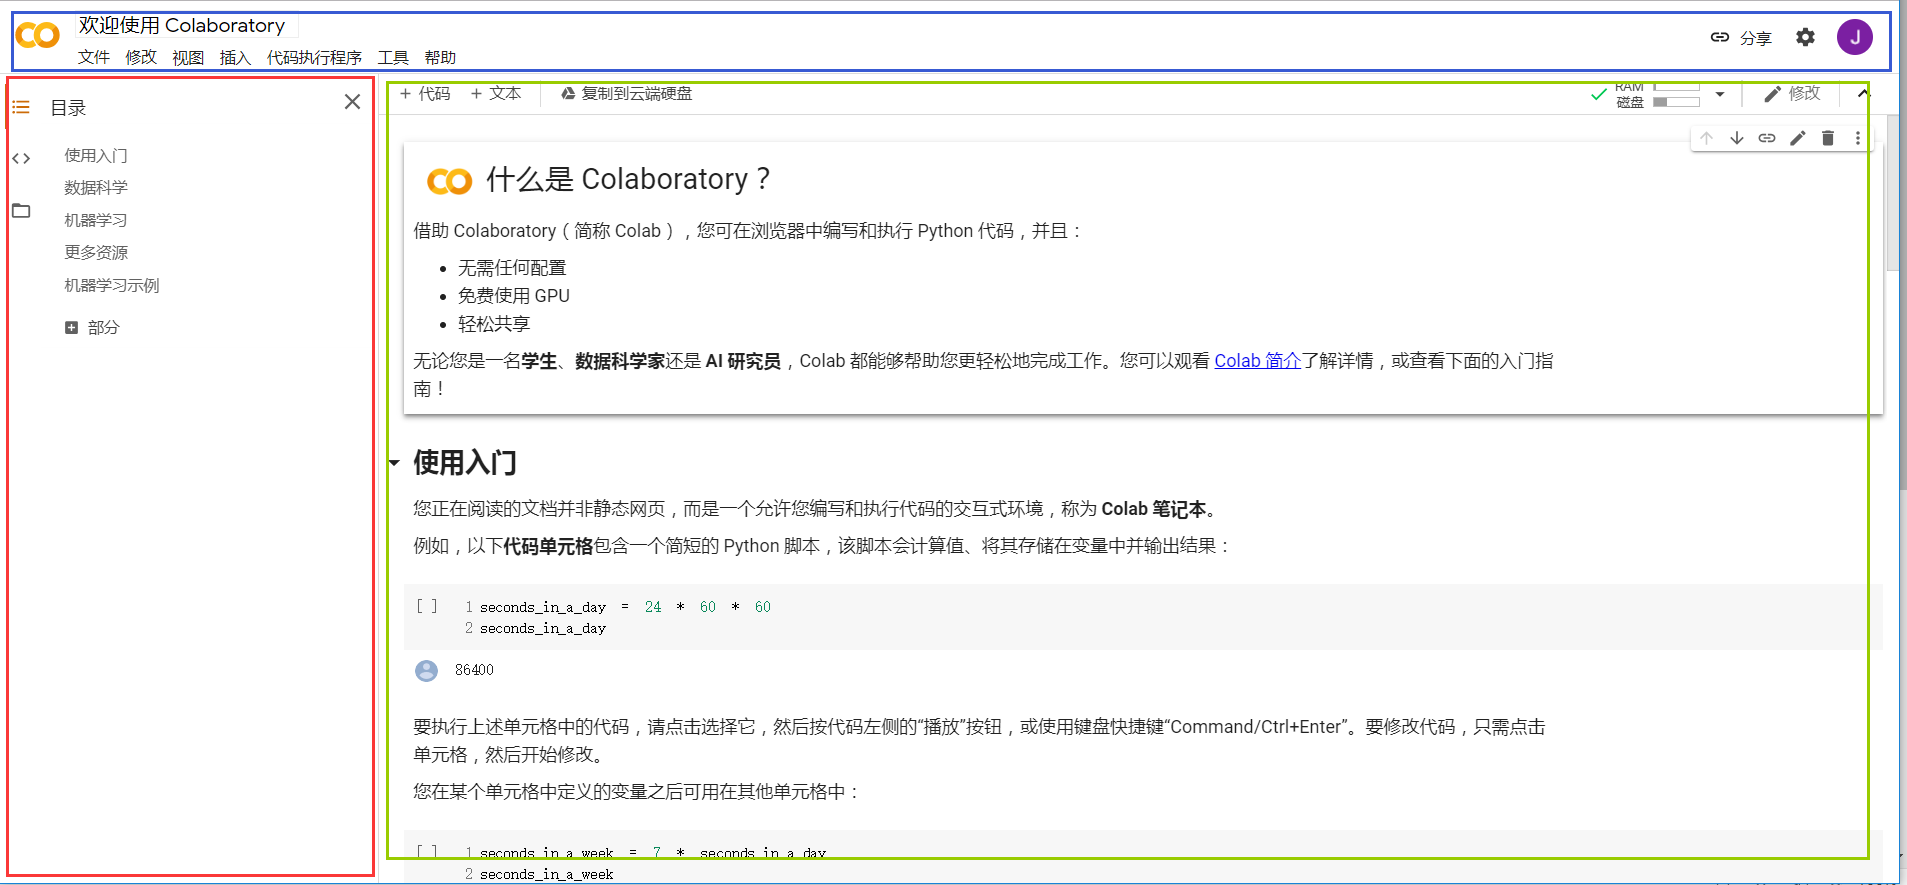Open the 工具 menu
The width and height of the screenshot is (1907, 885).
pyautogui.click(x=393, y=57)
